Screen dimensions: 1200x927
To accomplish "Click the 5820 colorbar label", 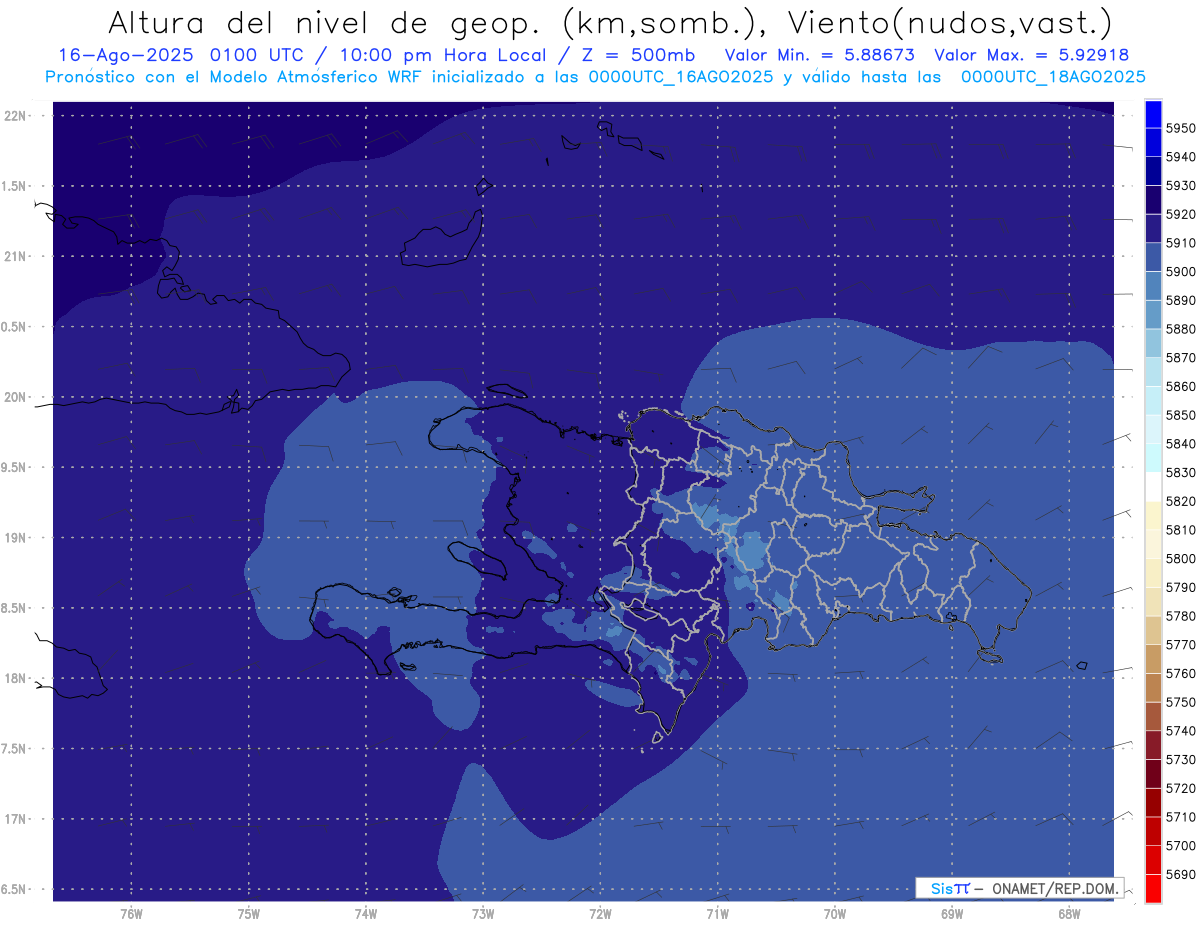I will click(x=1180, y=501).
